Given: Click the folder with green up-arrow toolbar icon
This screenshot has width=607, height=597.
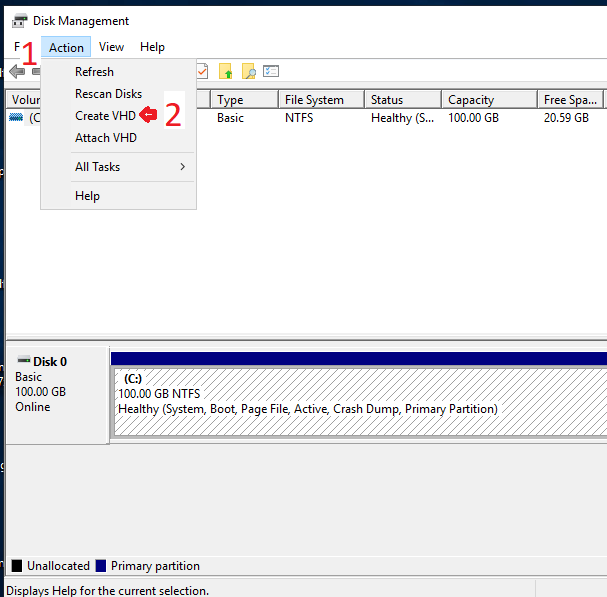Looking at the screenshot, I should pyautogui.click(x=226, y=71).
